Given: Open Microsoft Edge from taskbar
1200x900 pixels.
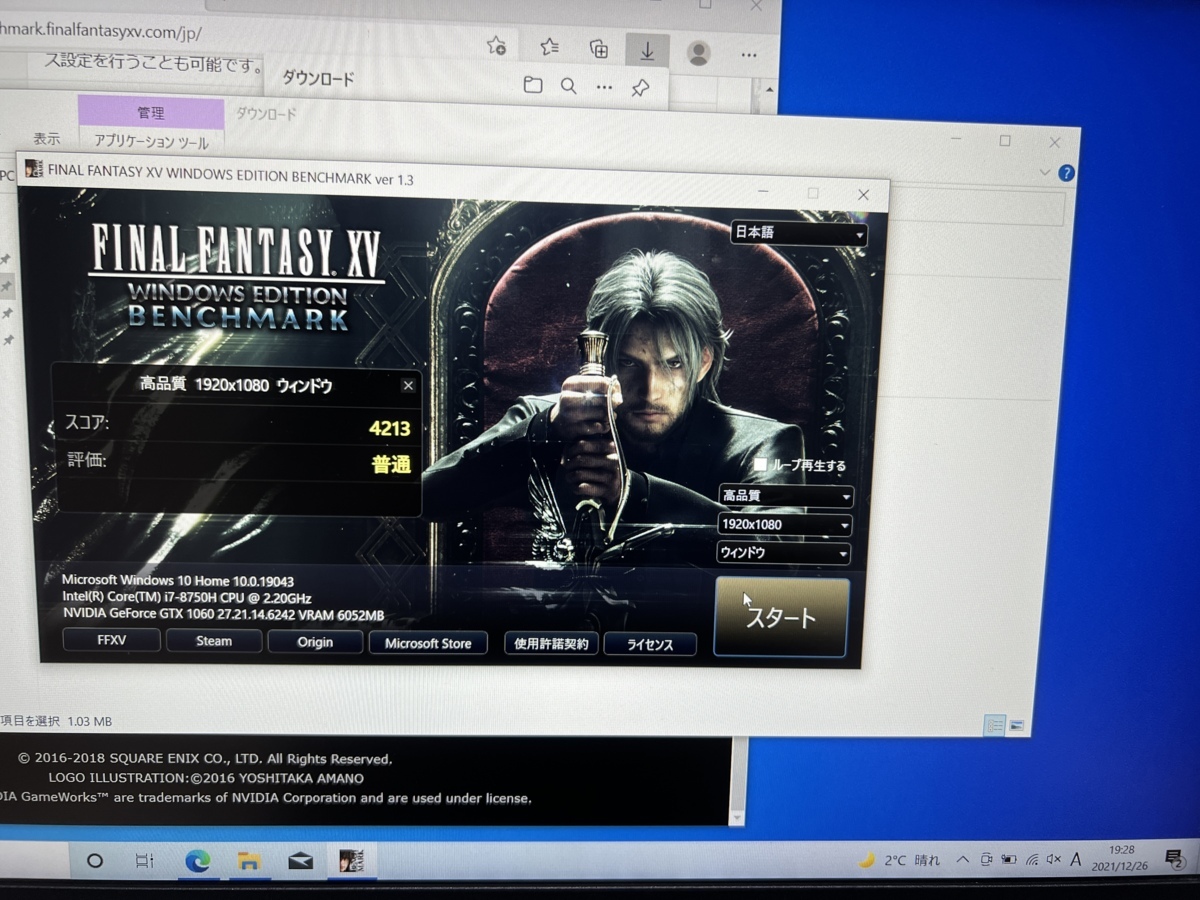Looking at the screenshot, I should tap(197, 861).
